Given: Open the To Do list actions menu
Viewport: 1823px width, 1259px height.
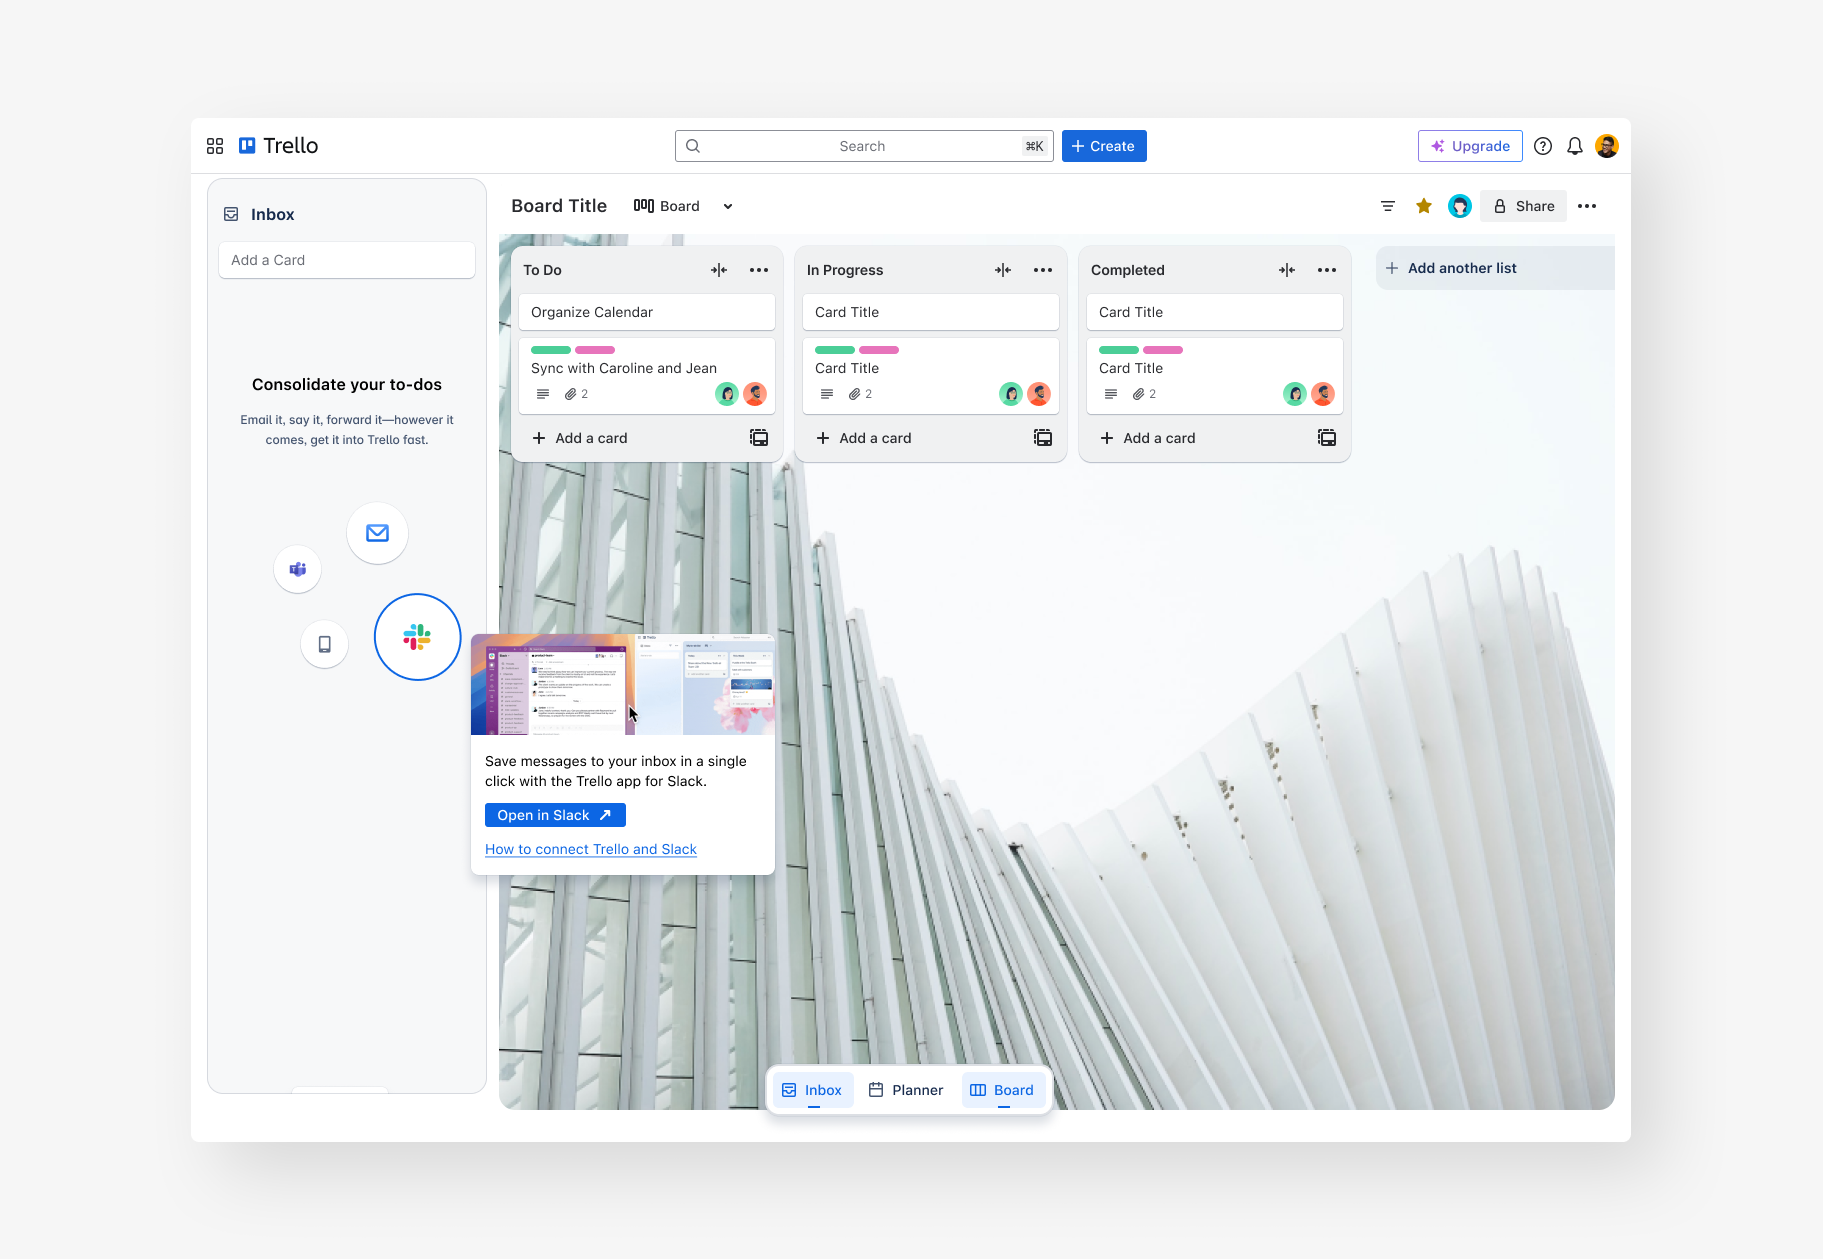Looking at the screenshot, I should 759,270.
